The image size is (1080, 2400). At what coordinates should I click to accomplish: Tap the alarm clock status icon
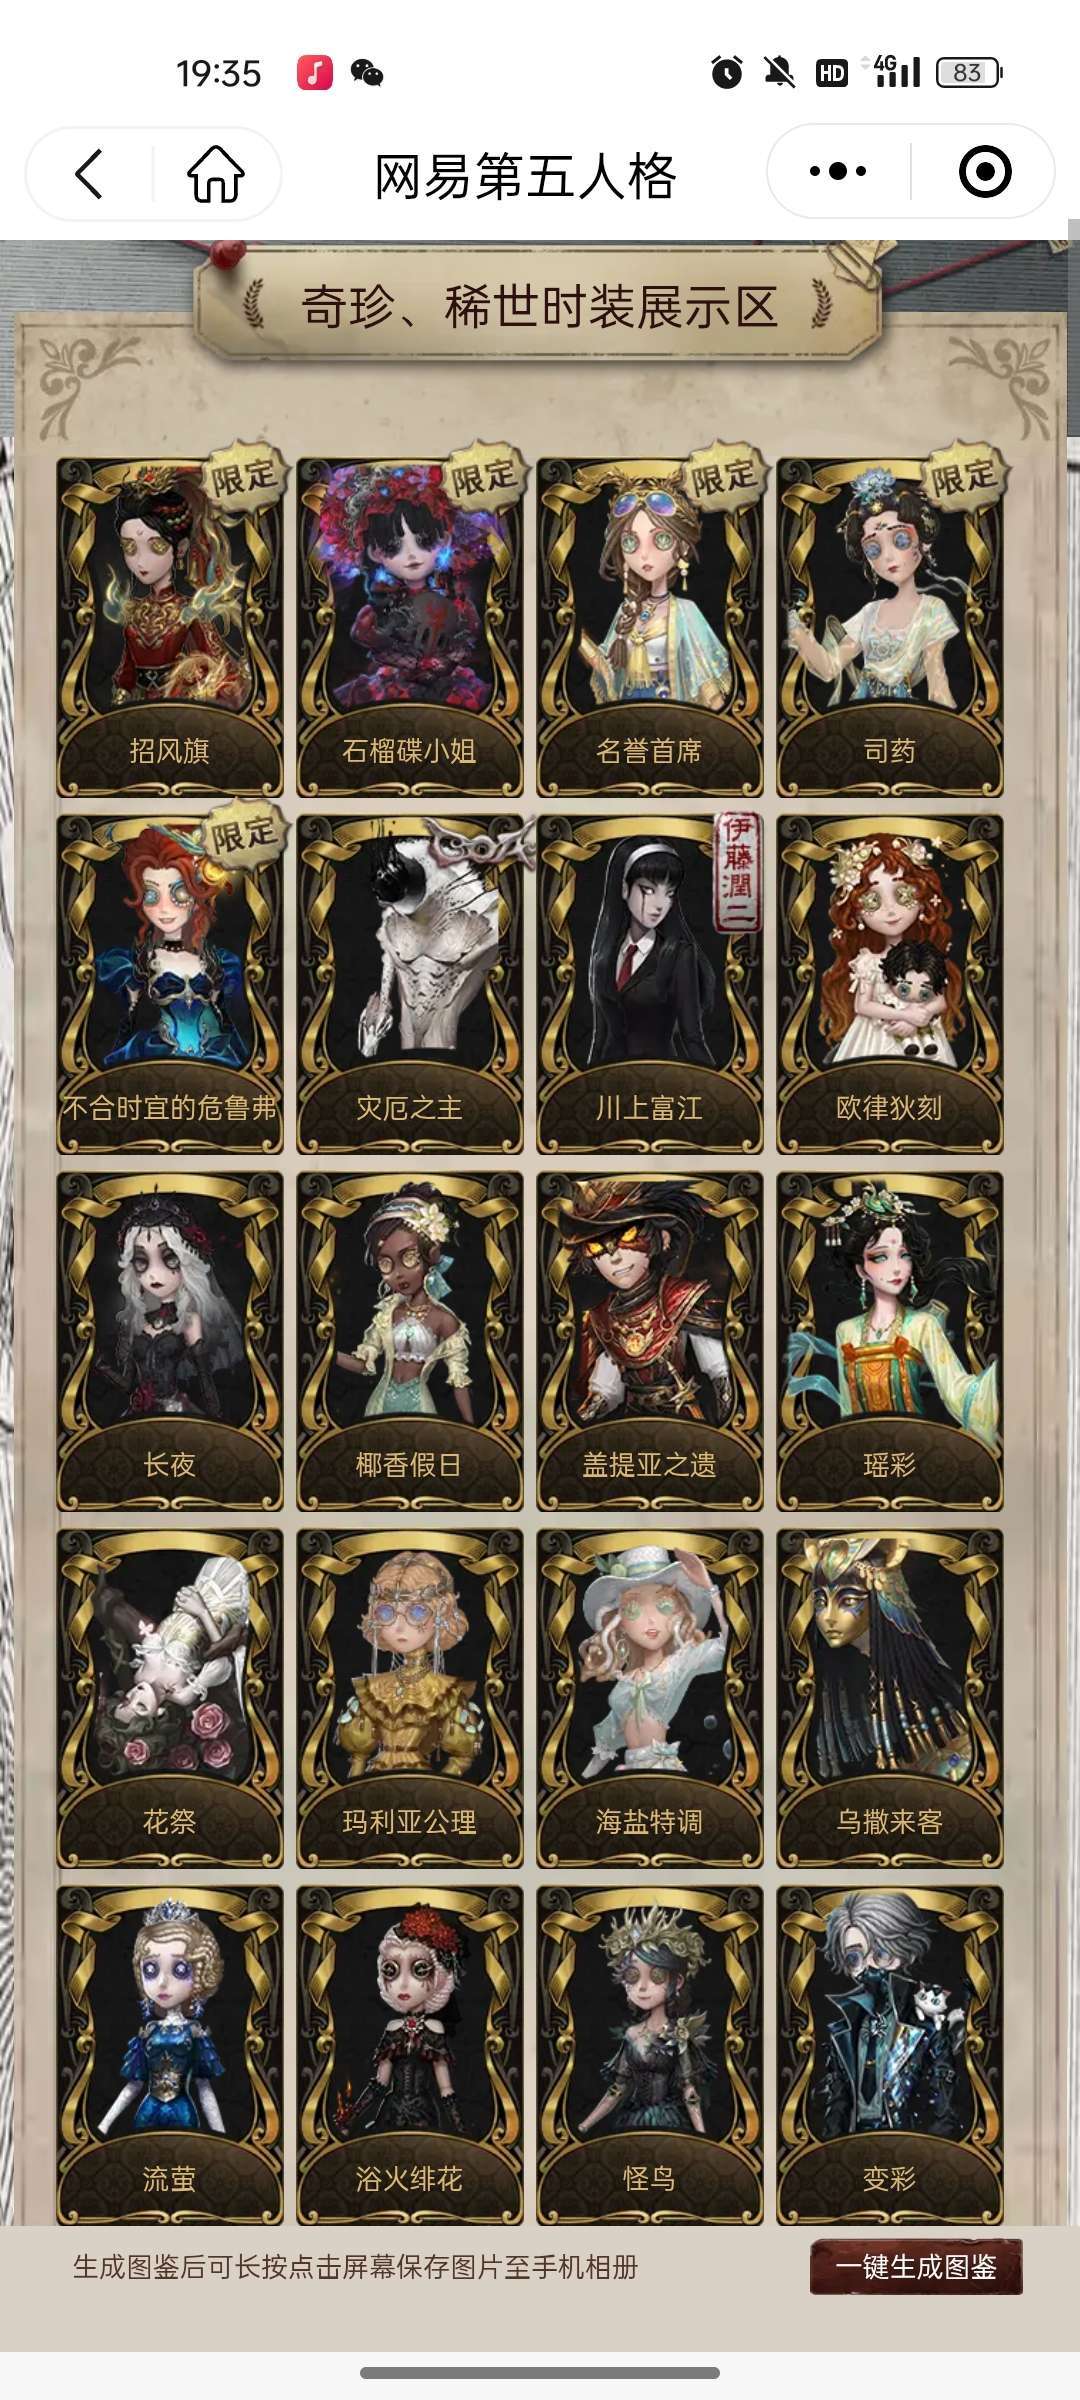click(x=727, y=72)
